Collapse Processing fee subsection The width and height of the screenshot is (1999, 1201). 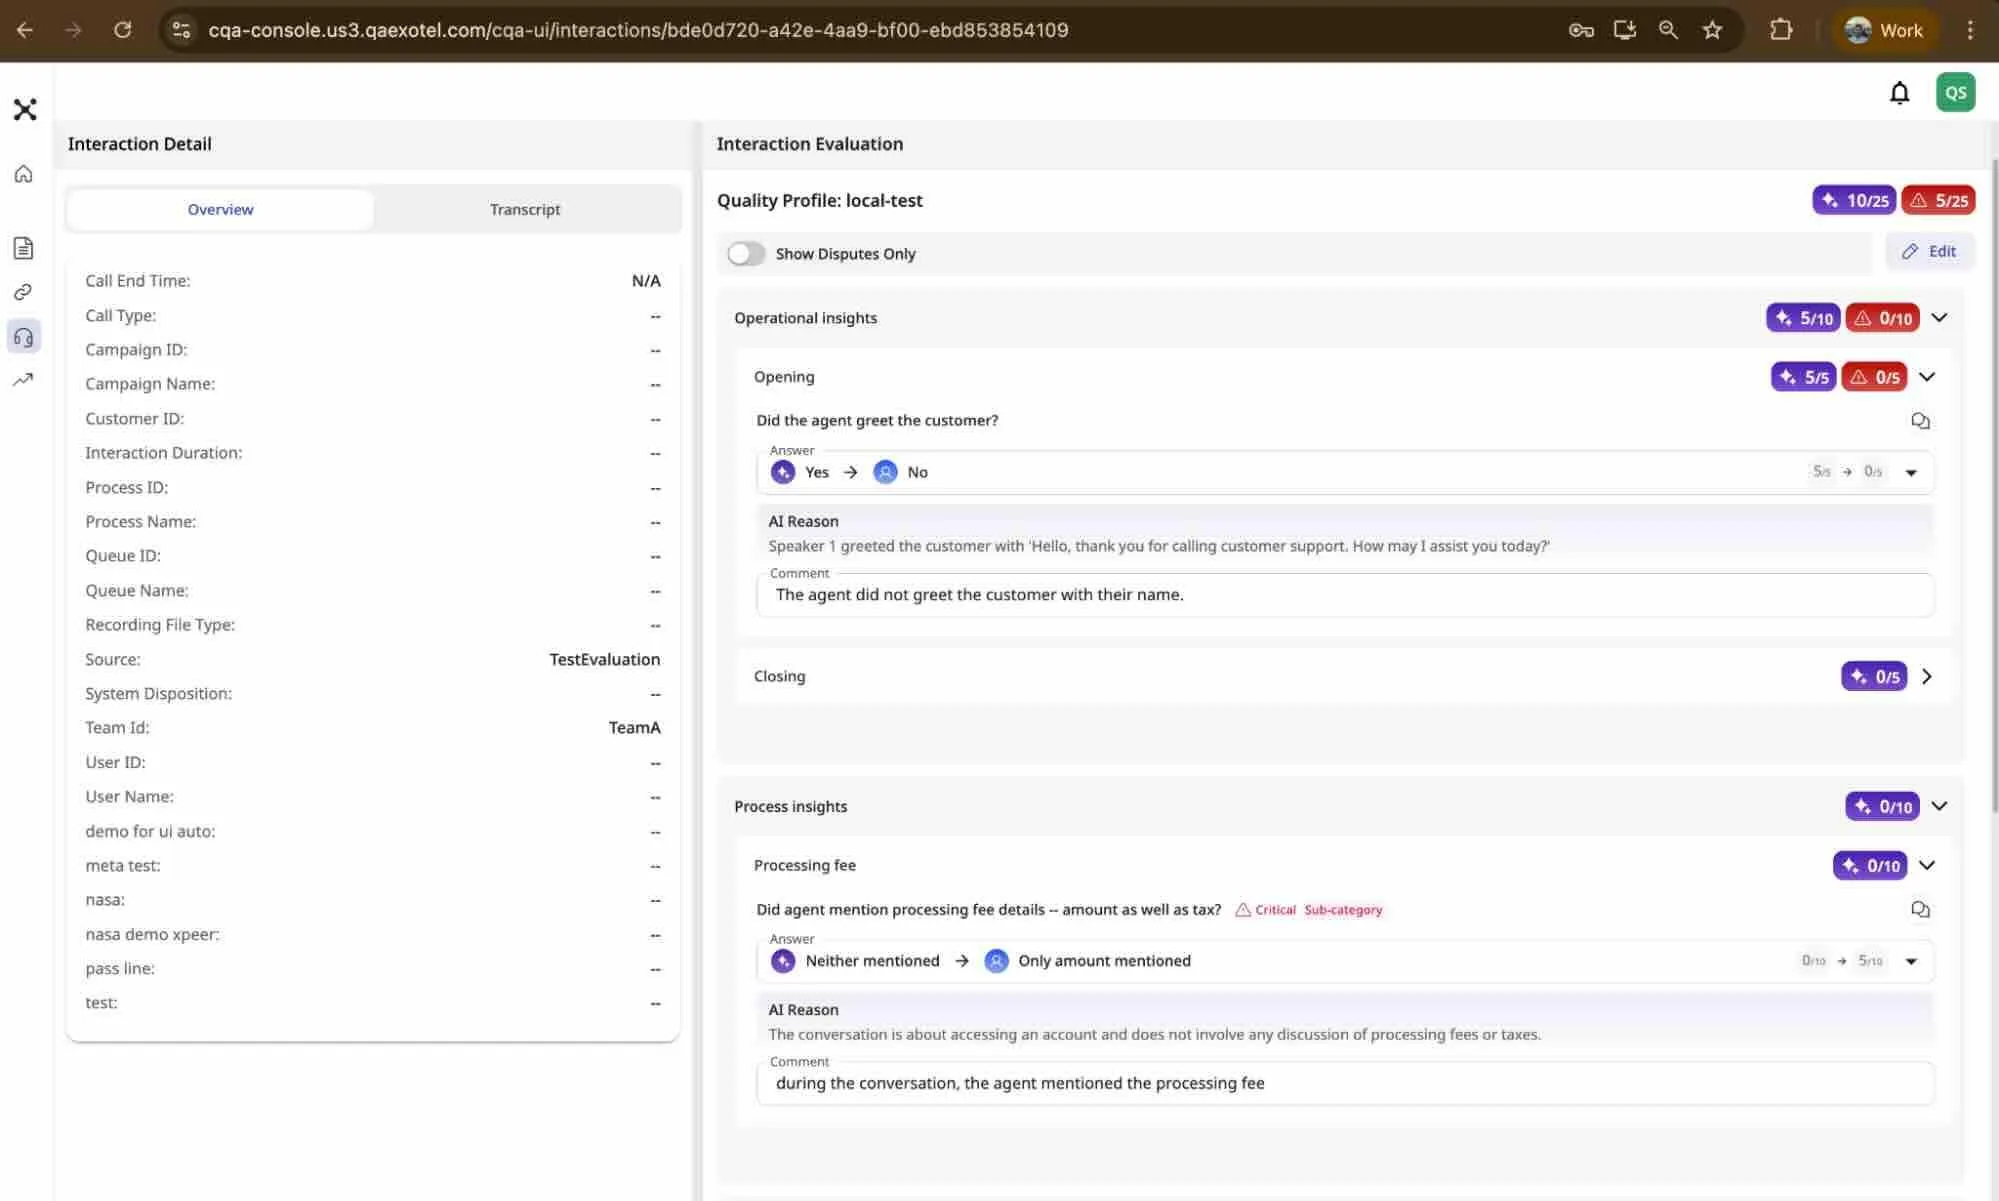click(1927, 865)
